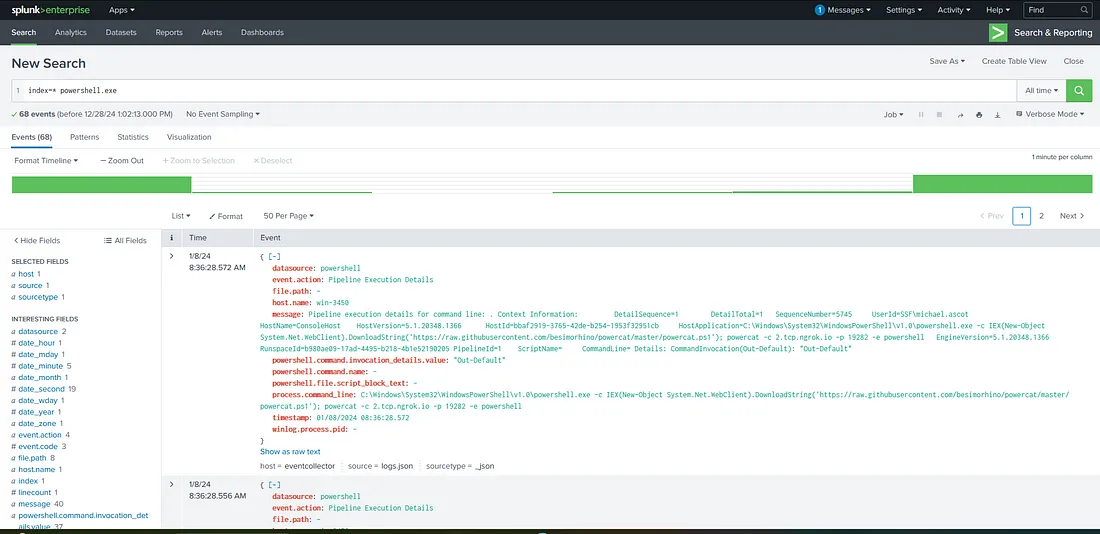Switch to the Analytics nav tab
Screen dimensions: 1100x534
click(71, 32)
